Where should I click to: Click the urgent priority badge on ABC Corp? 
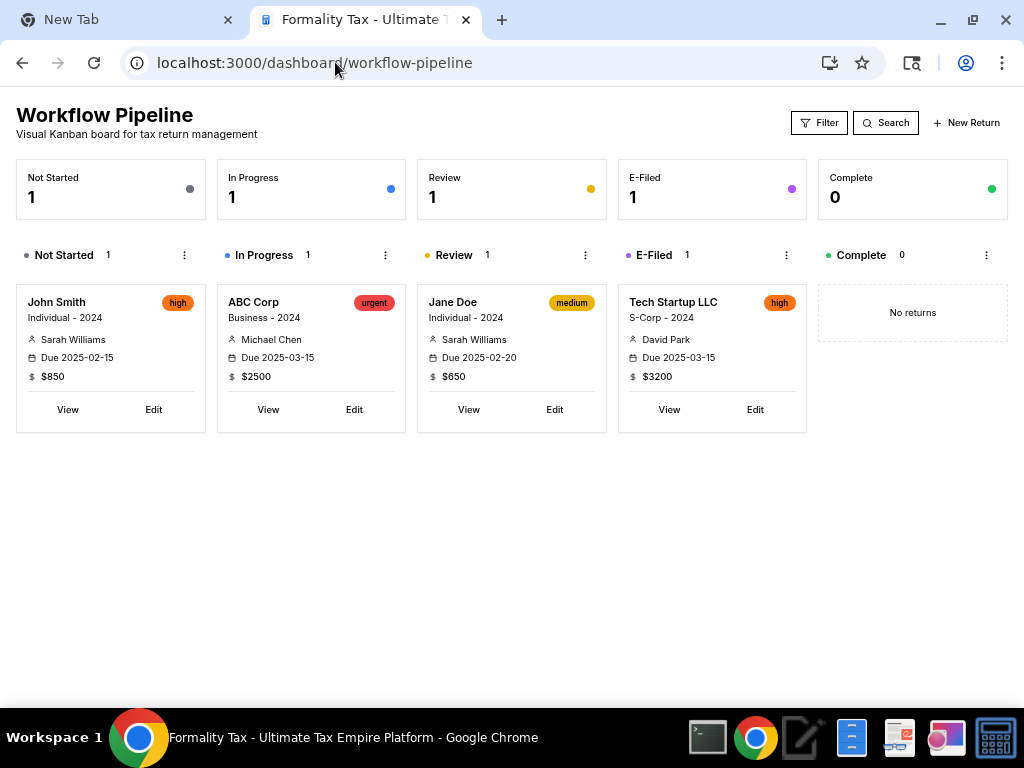click(374, 302)
